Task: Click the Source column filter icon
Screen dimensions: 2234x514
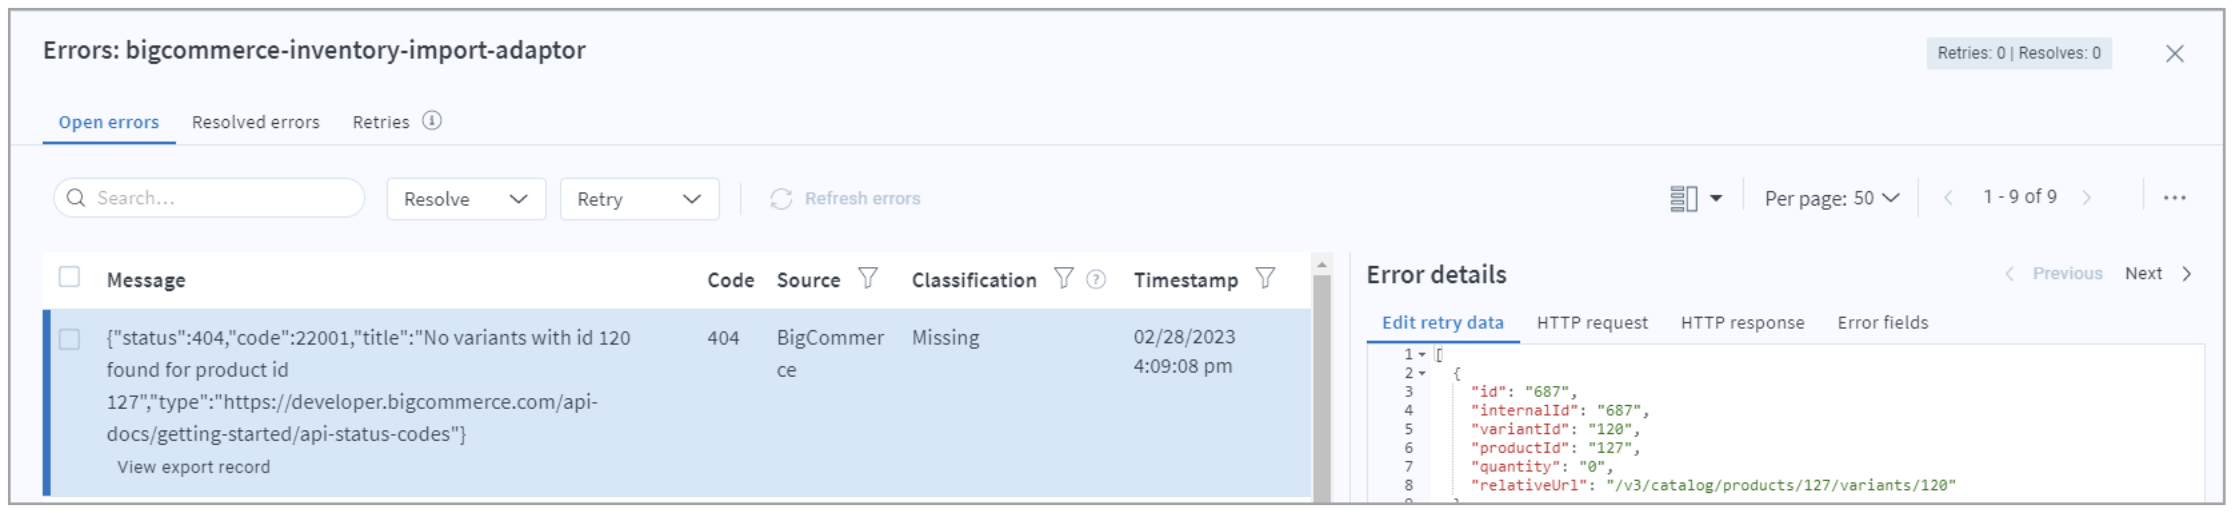Action: tap(868, 278)
